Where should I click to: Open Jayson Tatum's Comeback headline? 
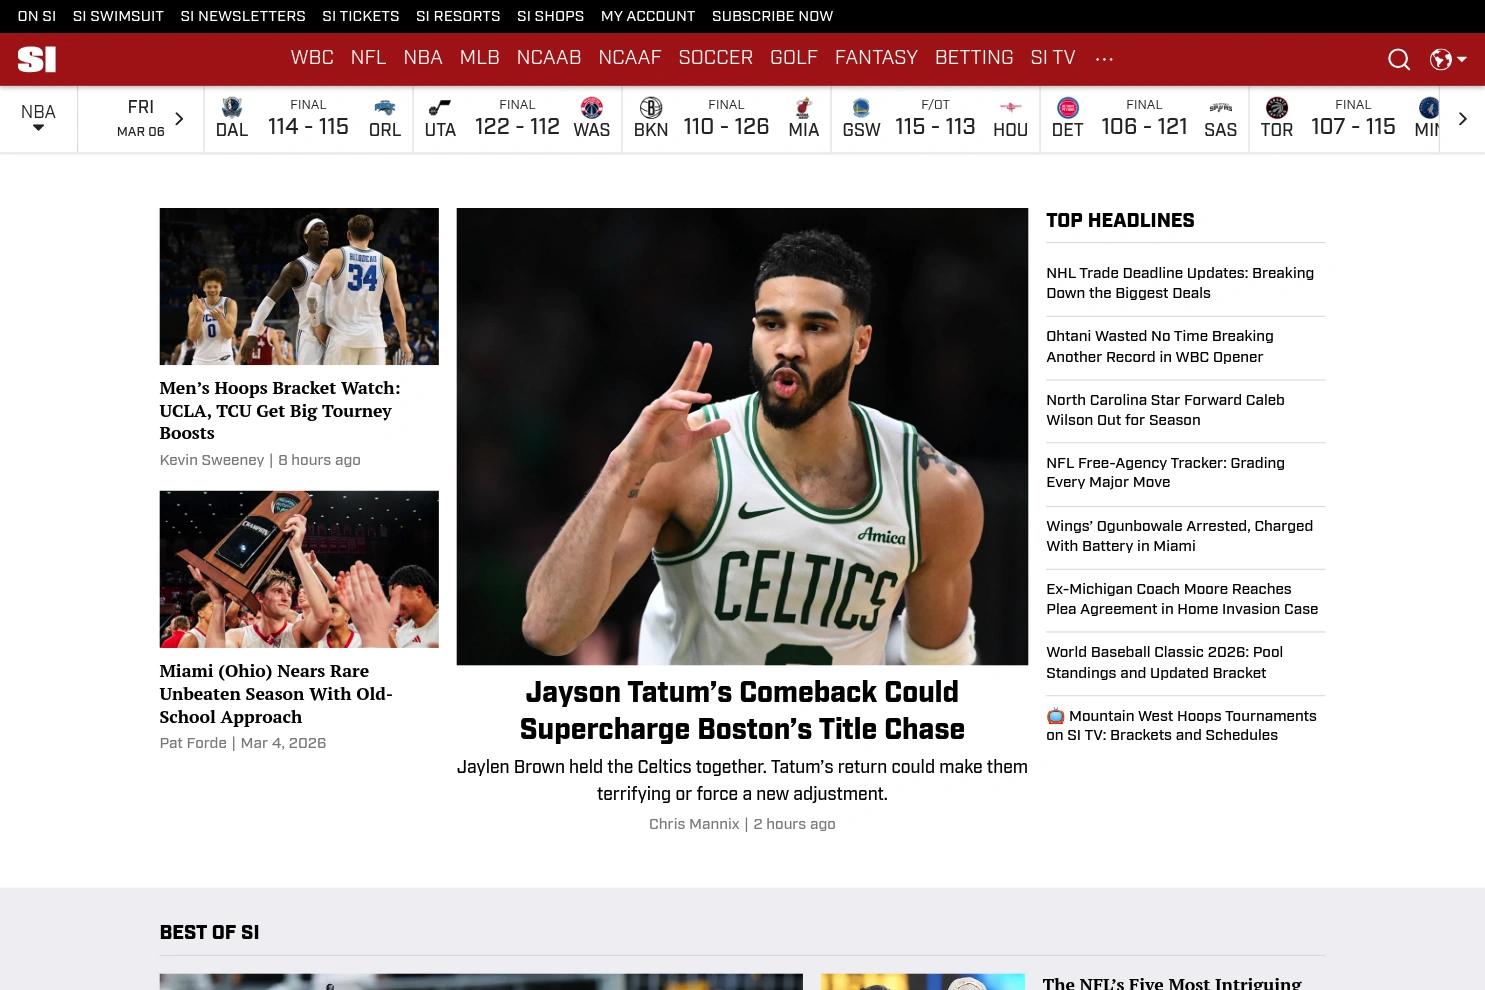(x=742, y=710)
